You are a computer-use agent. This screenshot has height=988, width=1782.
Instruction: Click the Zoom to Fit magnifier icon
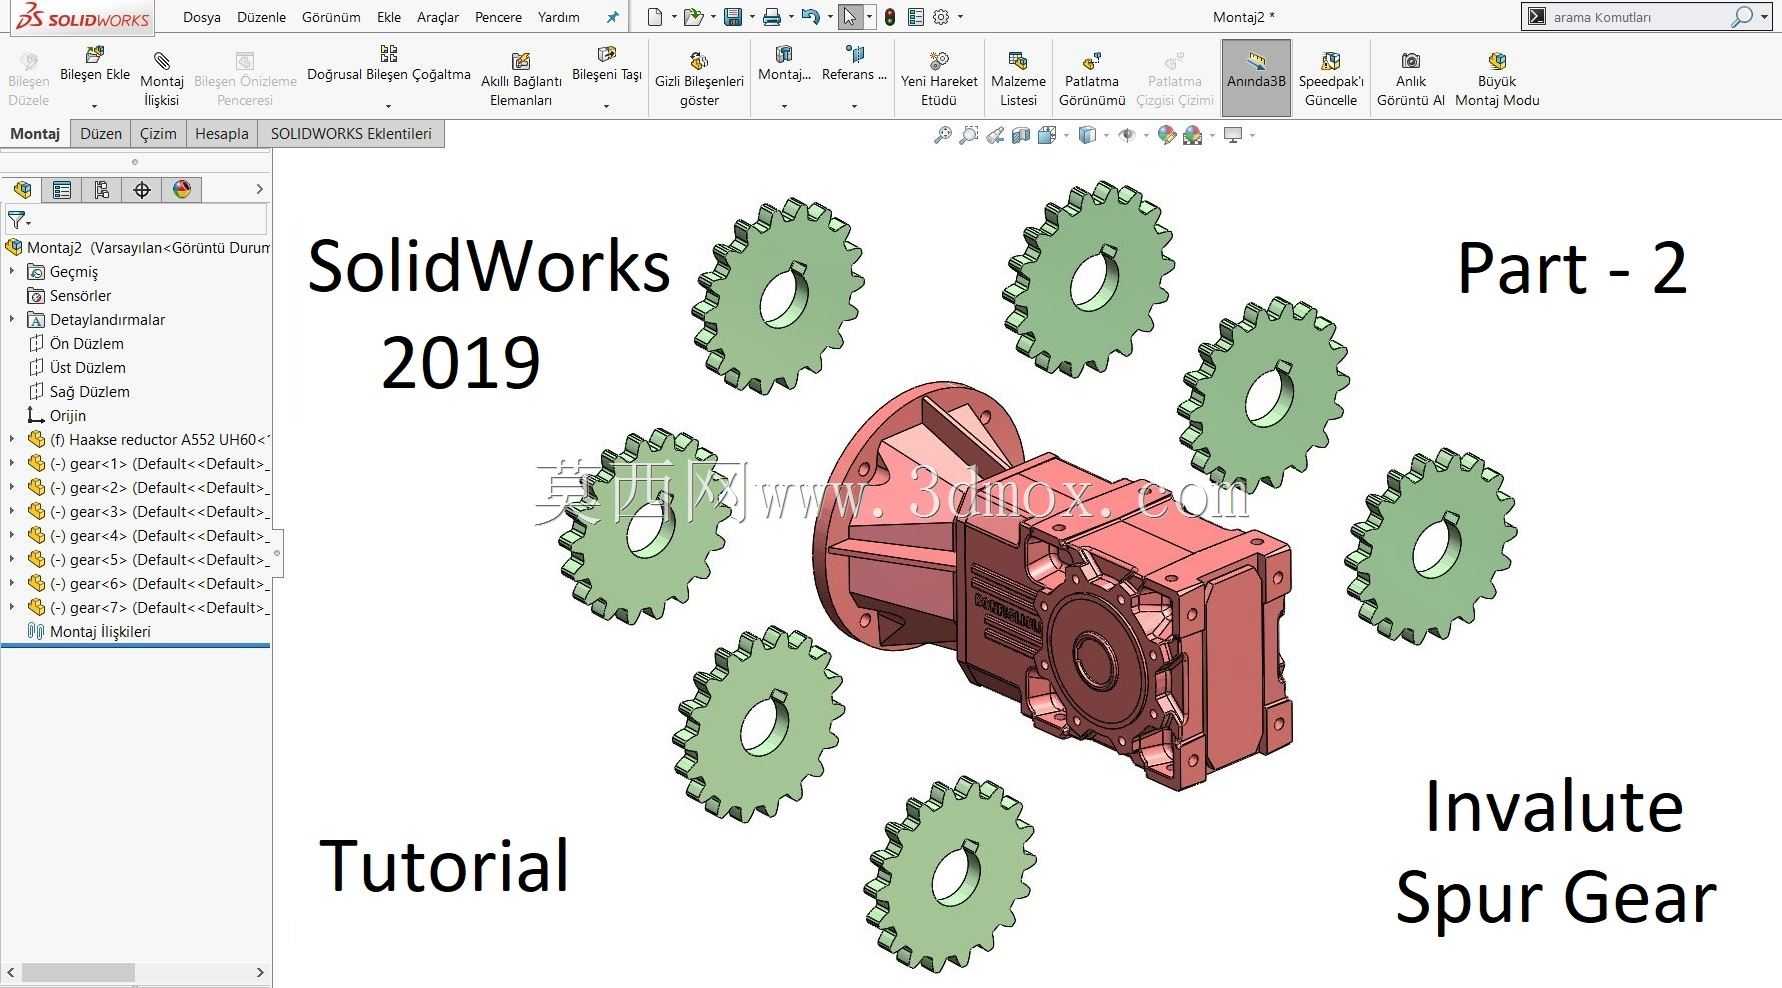click(x=942, y=135)
